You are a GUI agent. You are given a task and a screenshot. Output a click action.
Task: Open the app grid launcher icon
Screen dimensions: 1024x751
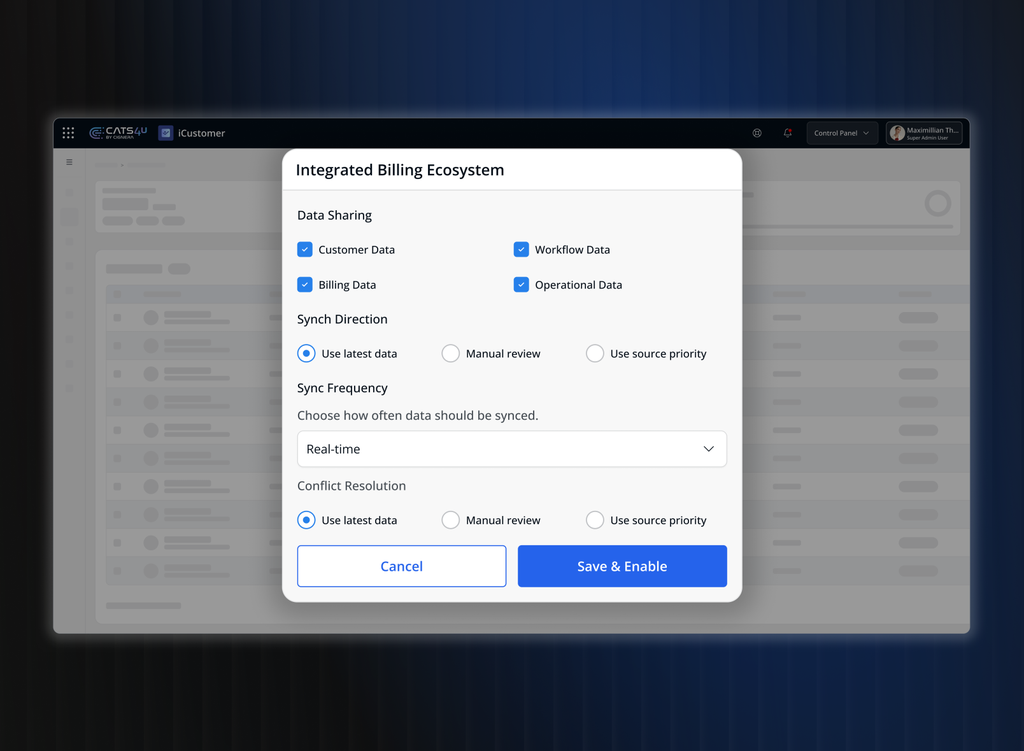pyautogui.click(x=68, y=133)
